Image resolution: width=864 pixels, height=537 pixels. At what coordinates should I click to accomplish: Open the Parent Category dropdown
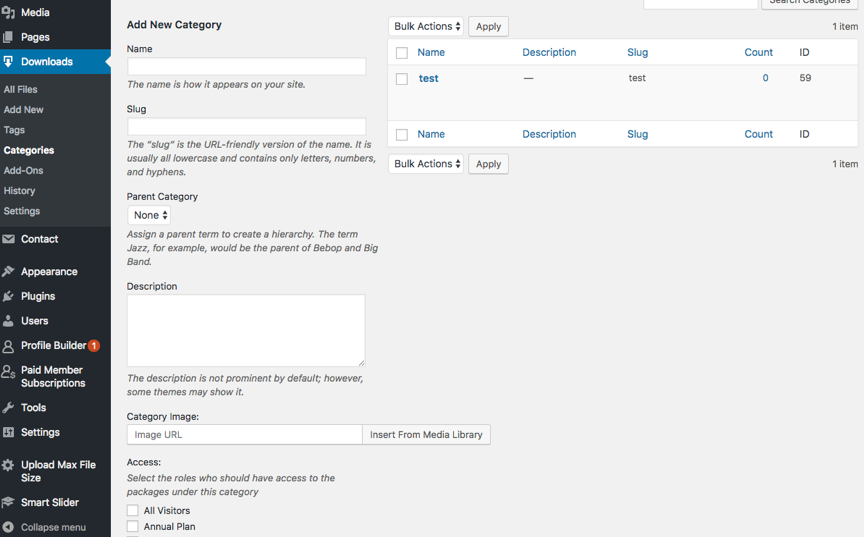pyautogui.click(x=150, y=215)
